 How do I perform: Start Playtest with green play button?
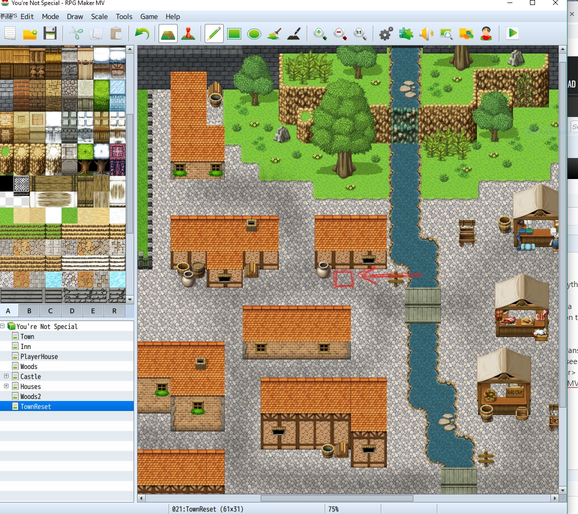(x=512, y=33)
